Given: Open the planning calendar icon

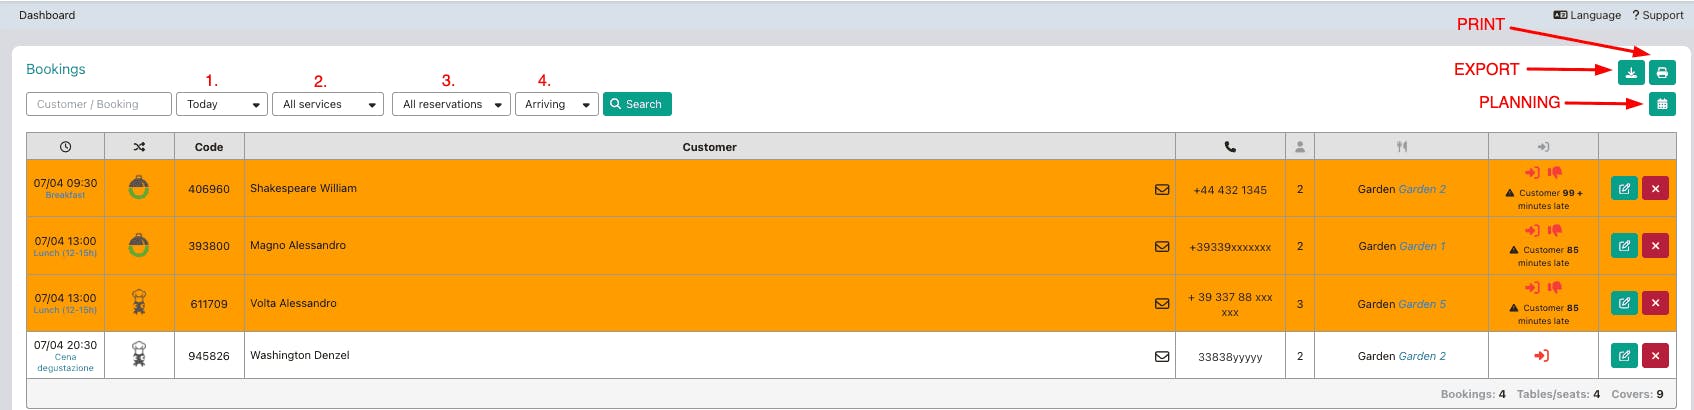Looking at the screenshot, I should coord(1662,104).
